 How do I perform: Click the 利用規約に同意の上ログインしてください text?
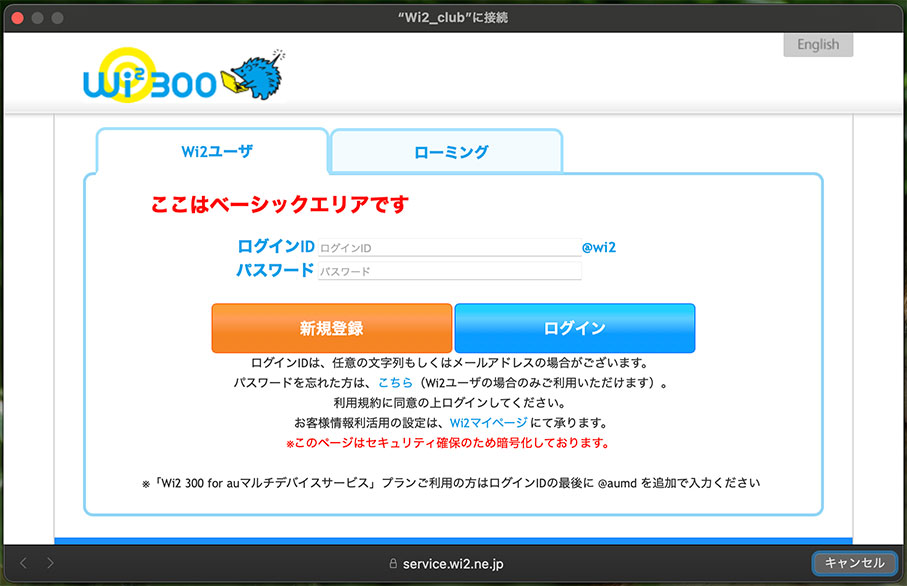tap(449, 403)
